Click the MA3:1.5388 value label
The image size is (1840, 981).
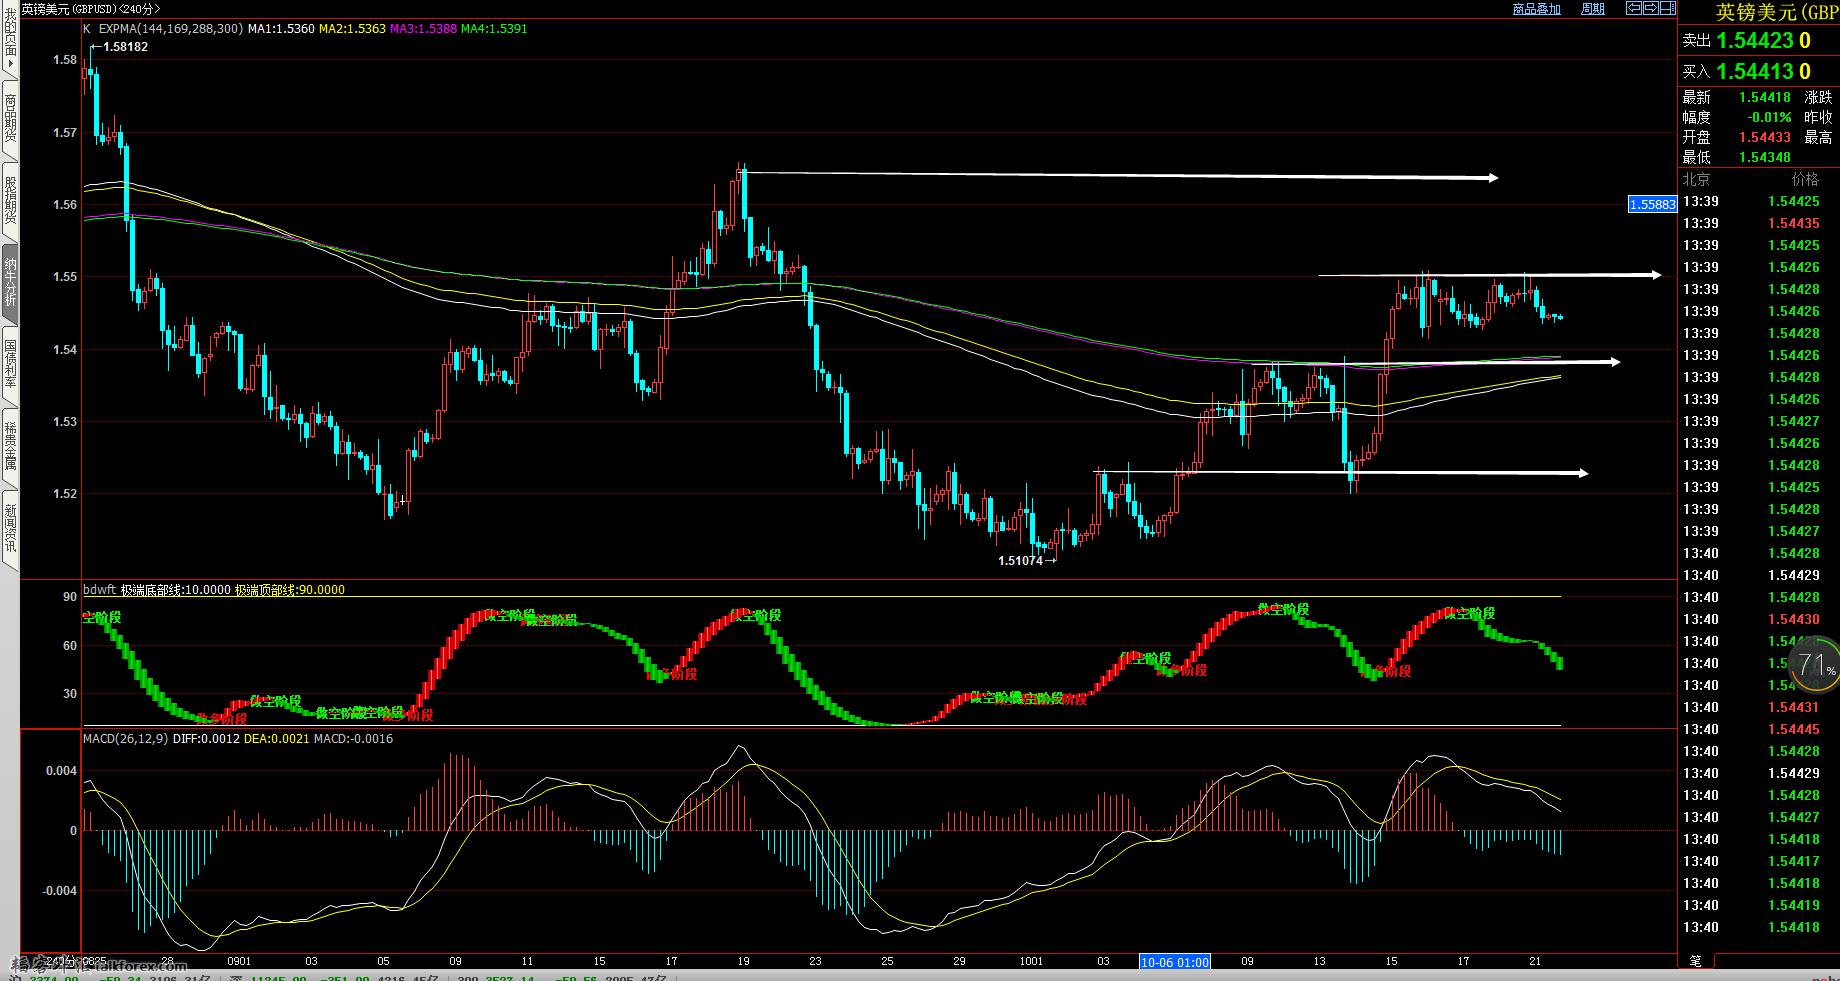click(423, 29)
